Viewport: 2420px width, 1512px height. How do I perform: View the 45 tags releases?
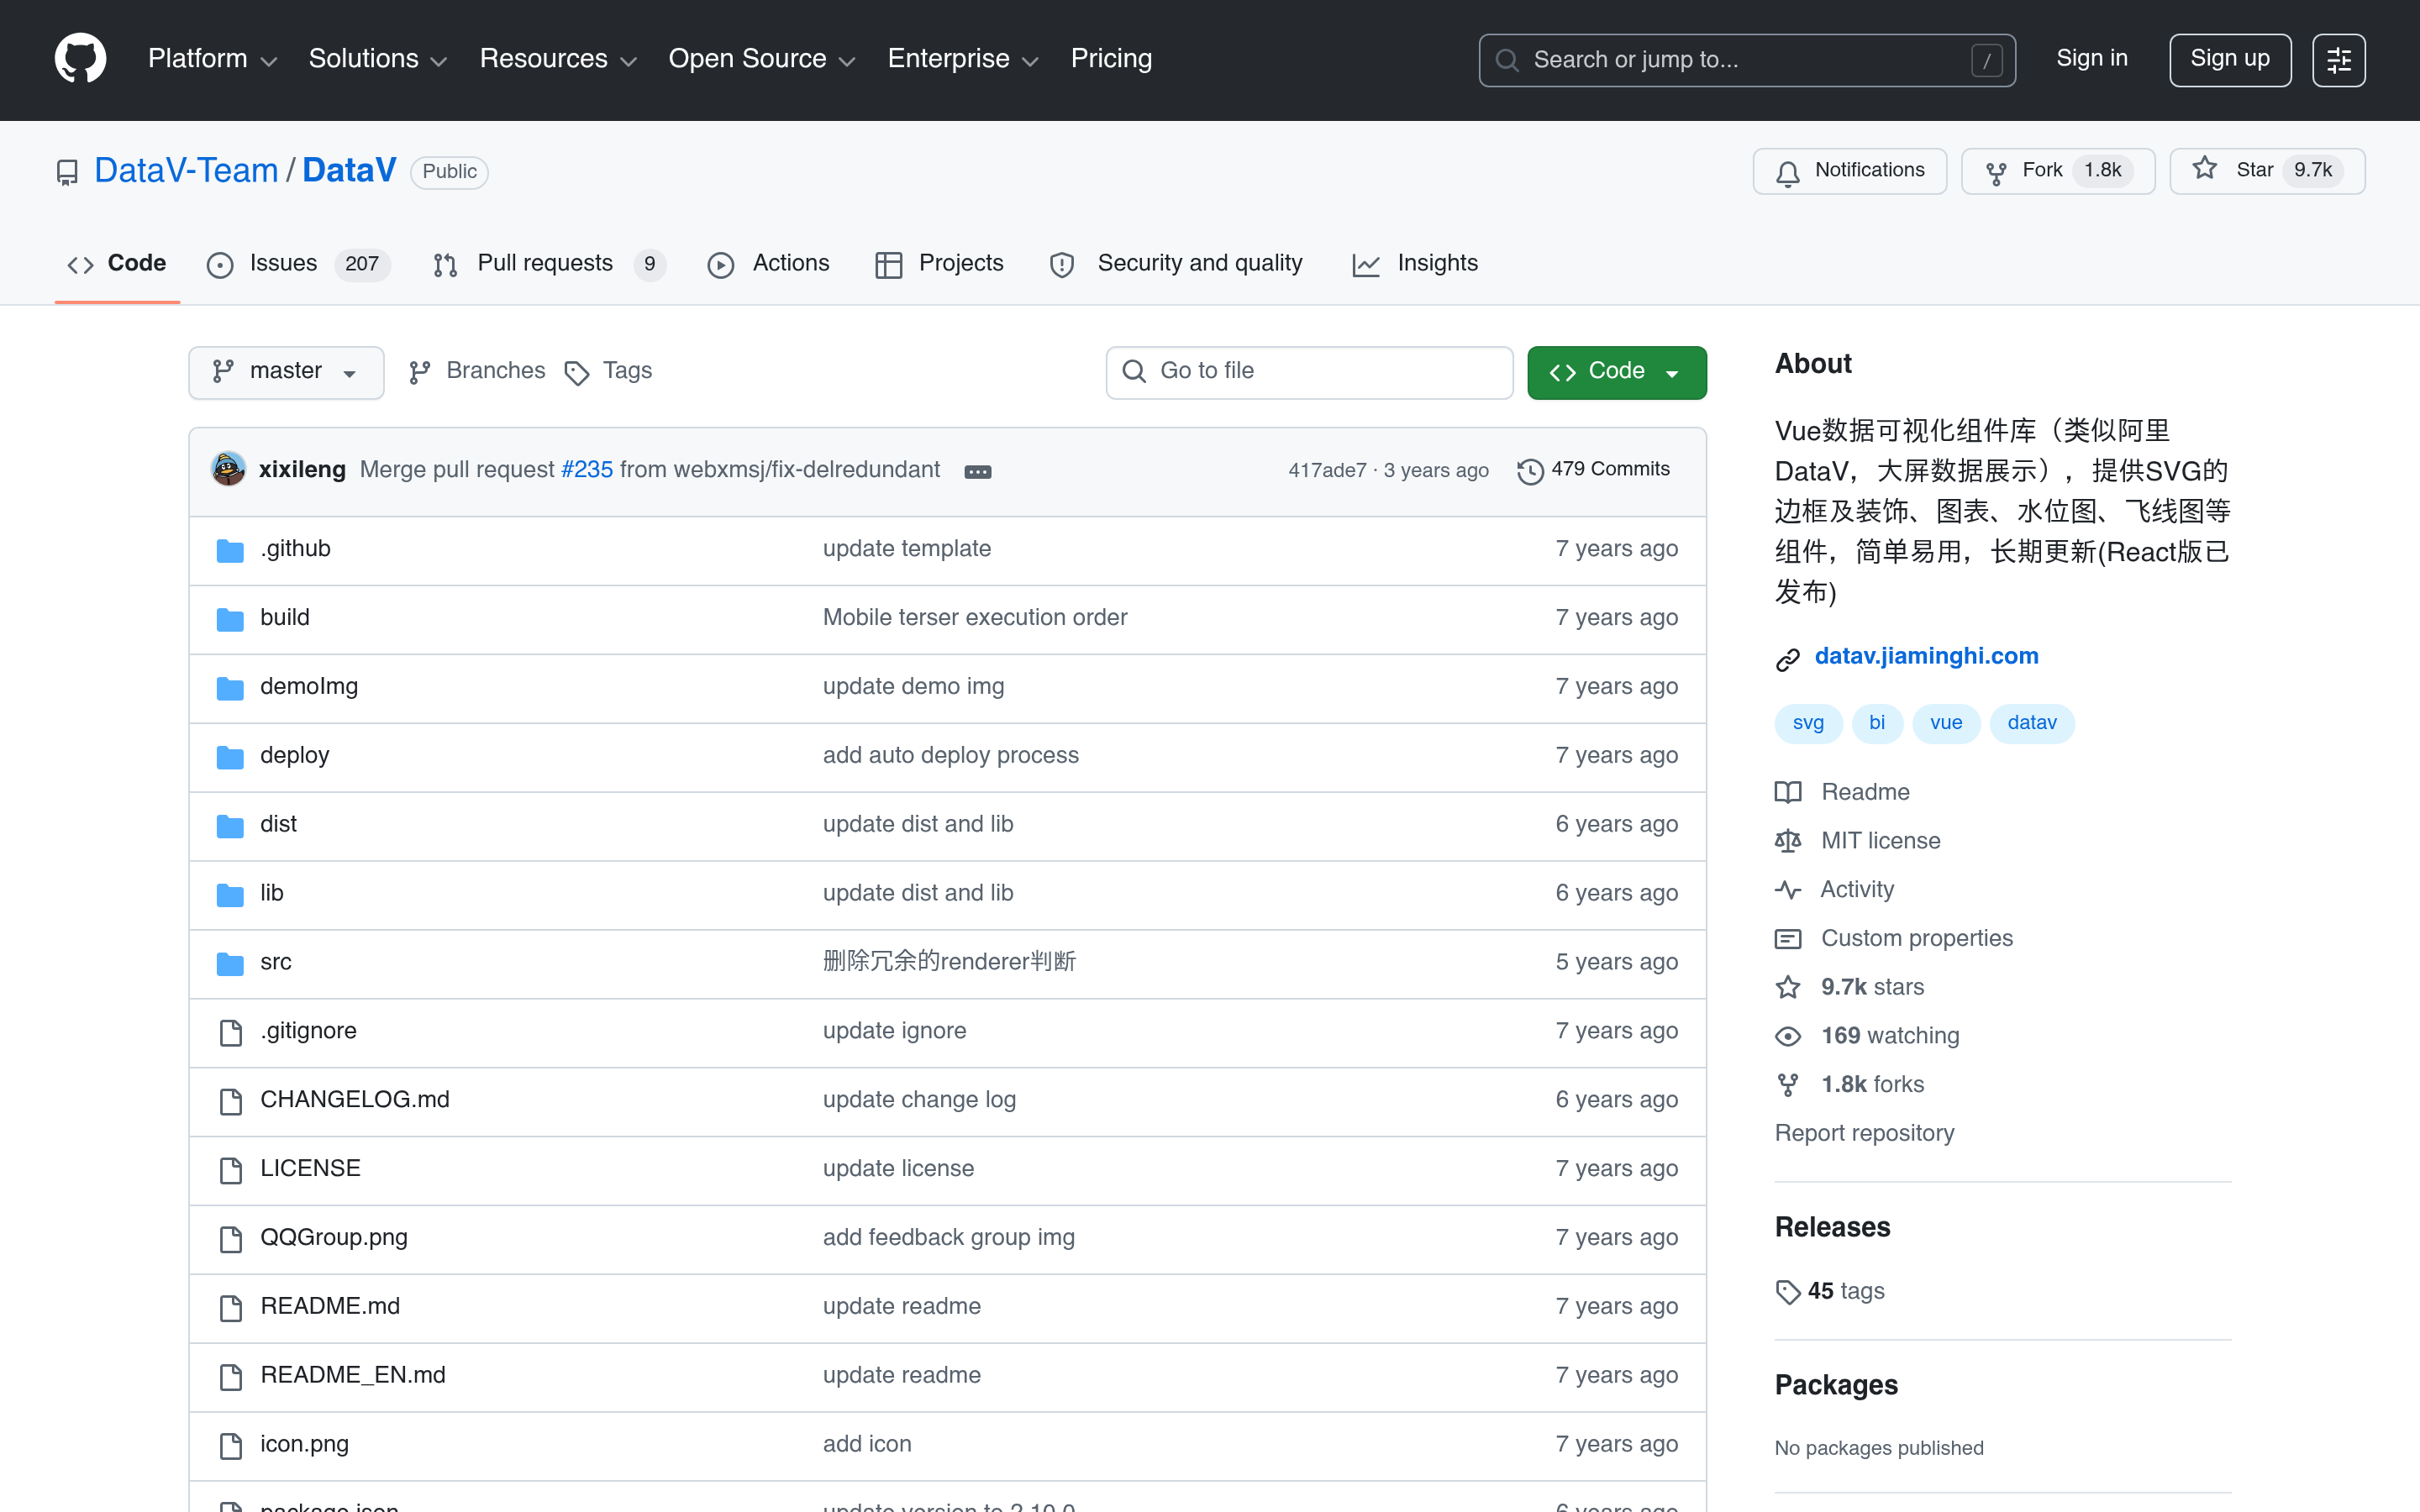(1830, 1291)
